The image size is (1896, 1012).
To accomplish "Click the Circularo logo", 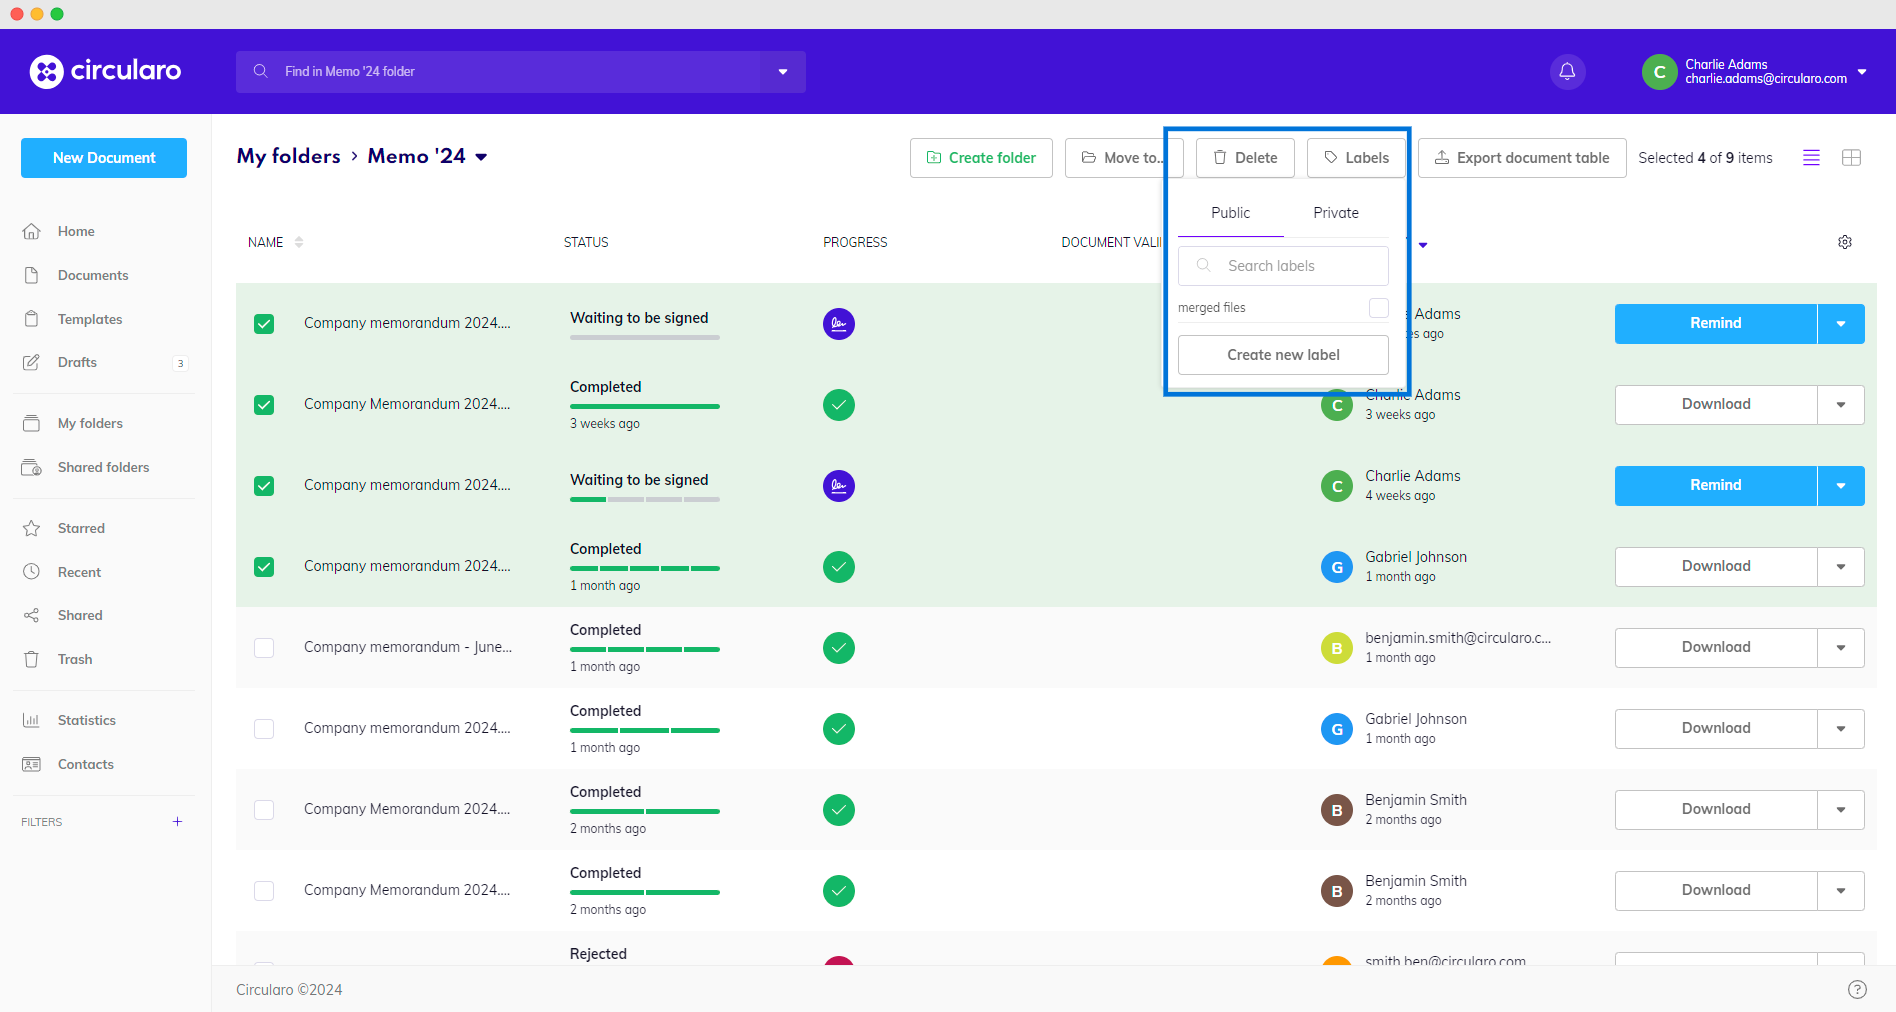I will point(106,71).
